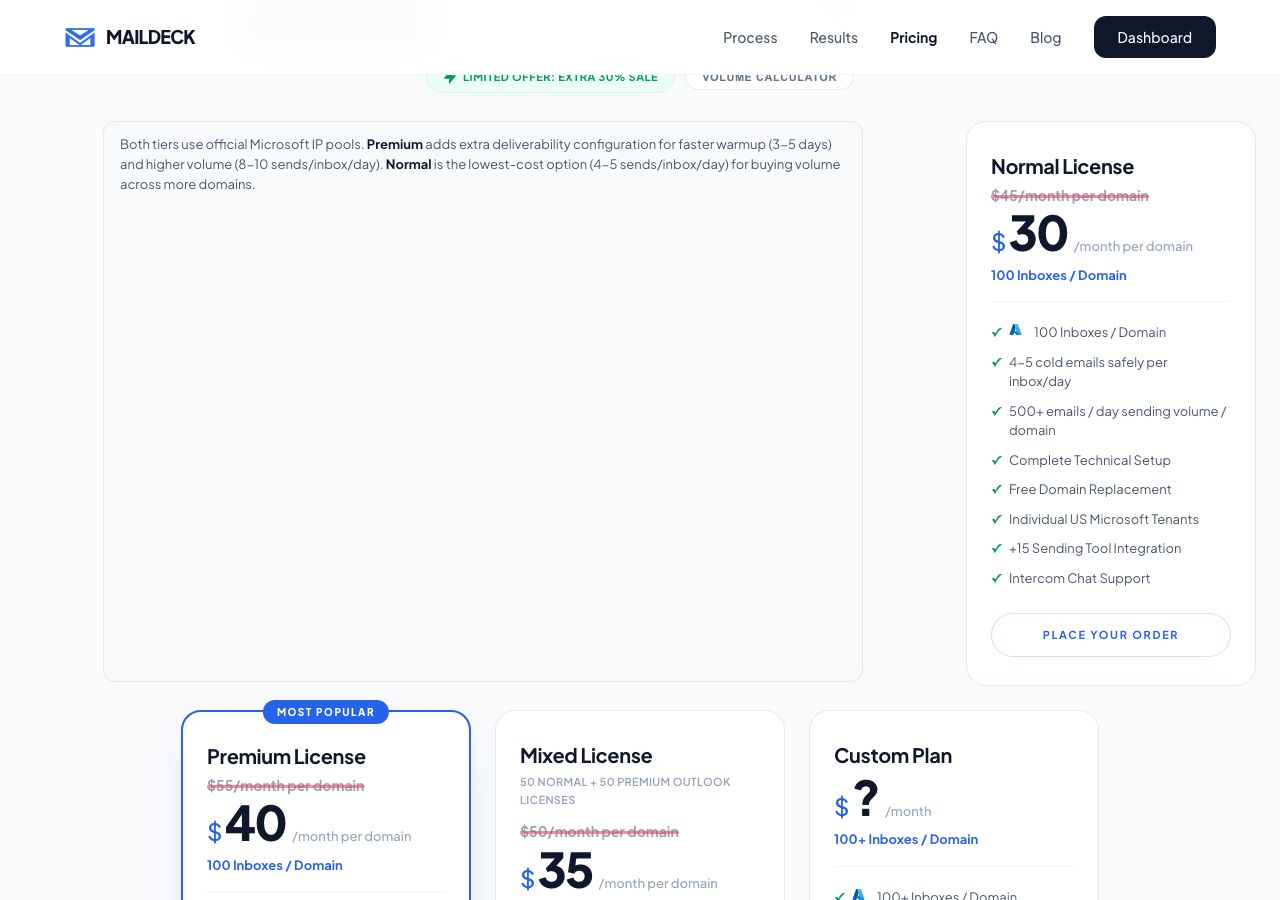The width and height of the screenshot is (1280, 900).
Task: Visit the Blog nav link
Action: pyautogui.click(x=1046, y=37)
